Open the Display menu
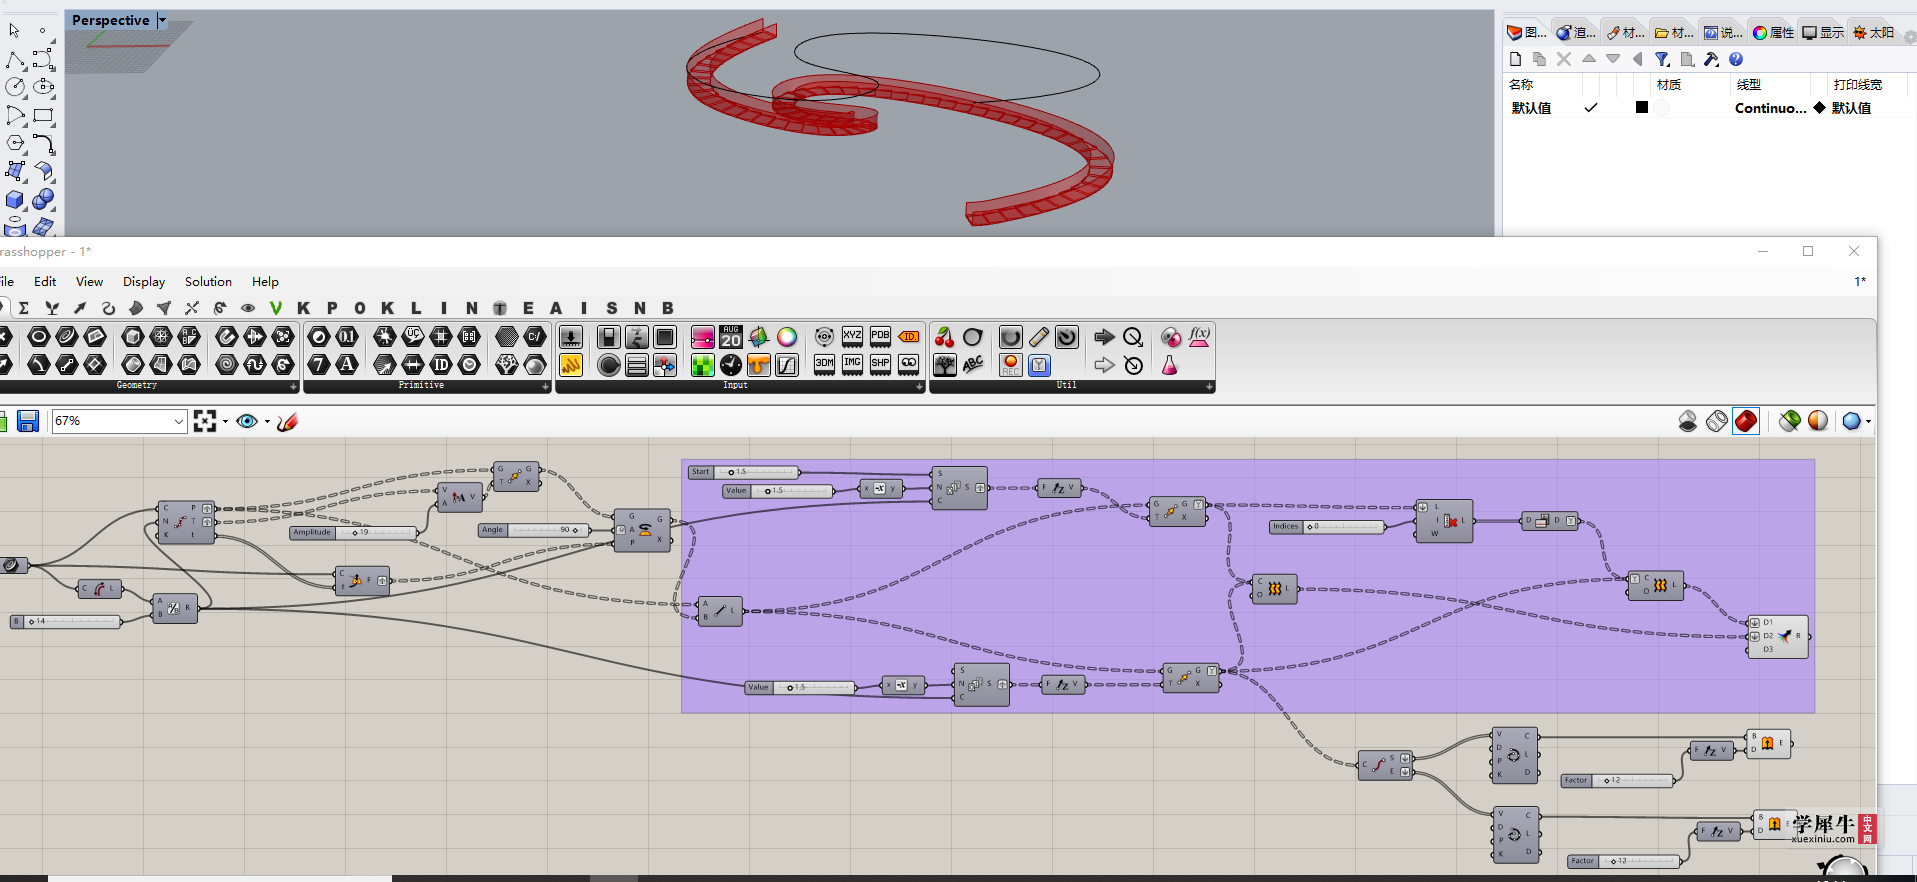The image size is (1917, 882). coord(144,282)
